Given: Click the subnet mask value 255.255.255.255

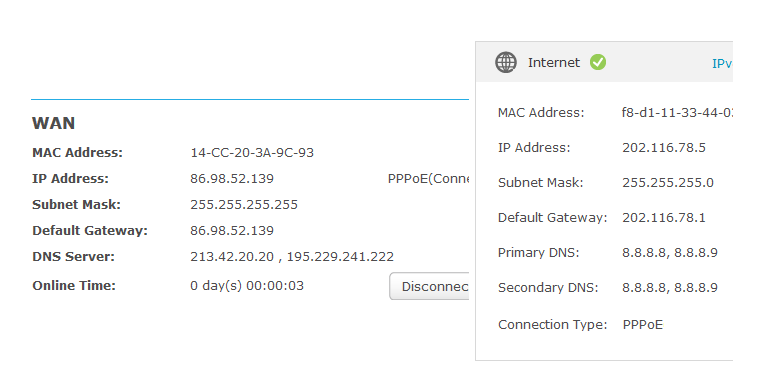Looking at the screenshot, I should pos(244,205).
